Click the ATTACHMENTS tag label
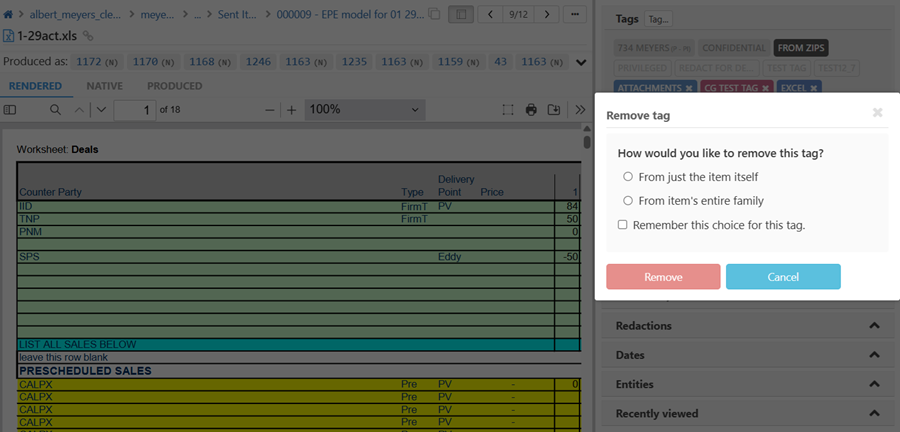Screen dimensions: 900x432 (649, 88)
